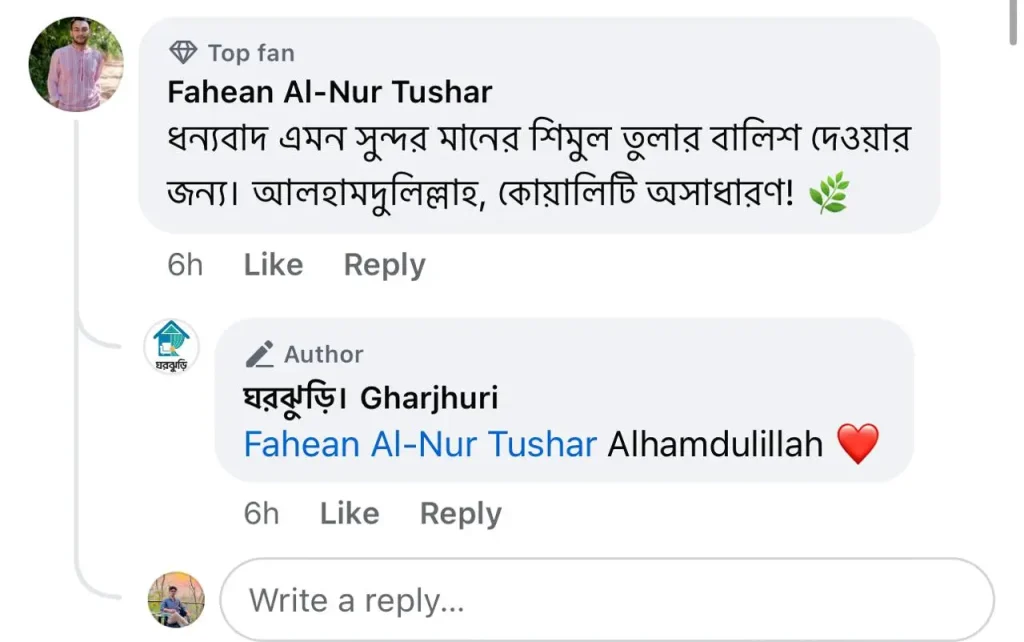This screenshot has height=642, width=1024.
Task: Click the blue Fahean Al-Nur Tushar mention
Action: [x=420, y=444]
